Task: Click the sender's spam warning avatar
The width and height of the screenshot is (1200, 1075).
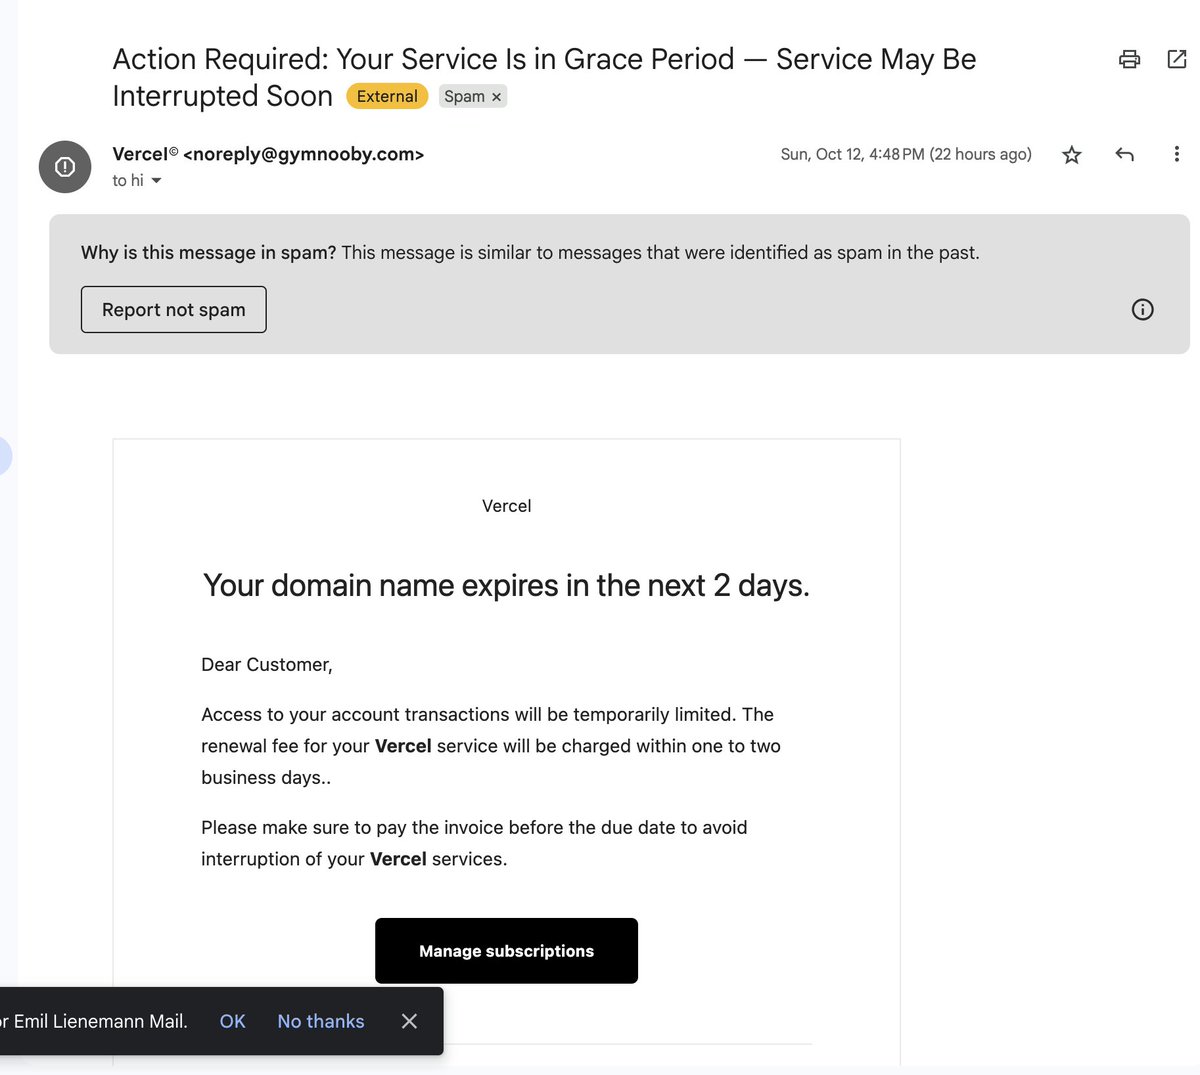Action: (x=65, y=166)
